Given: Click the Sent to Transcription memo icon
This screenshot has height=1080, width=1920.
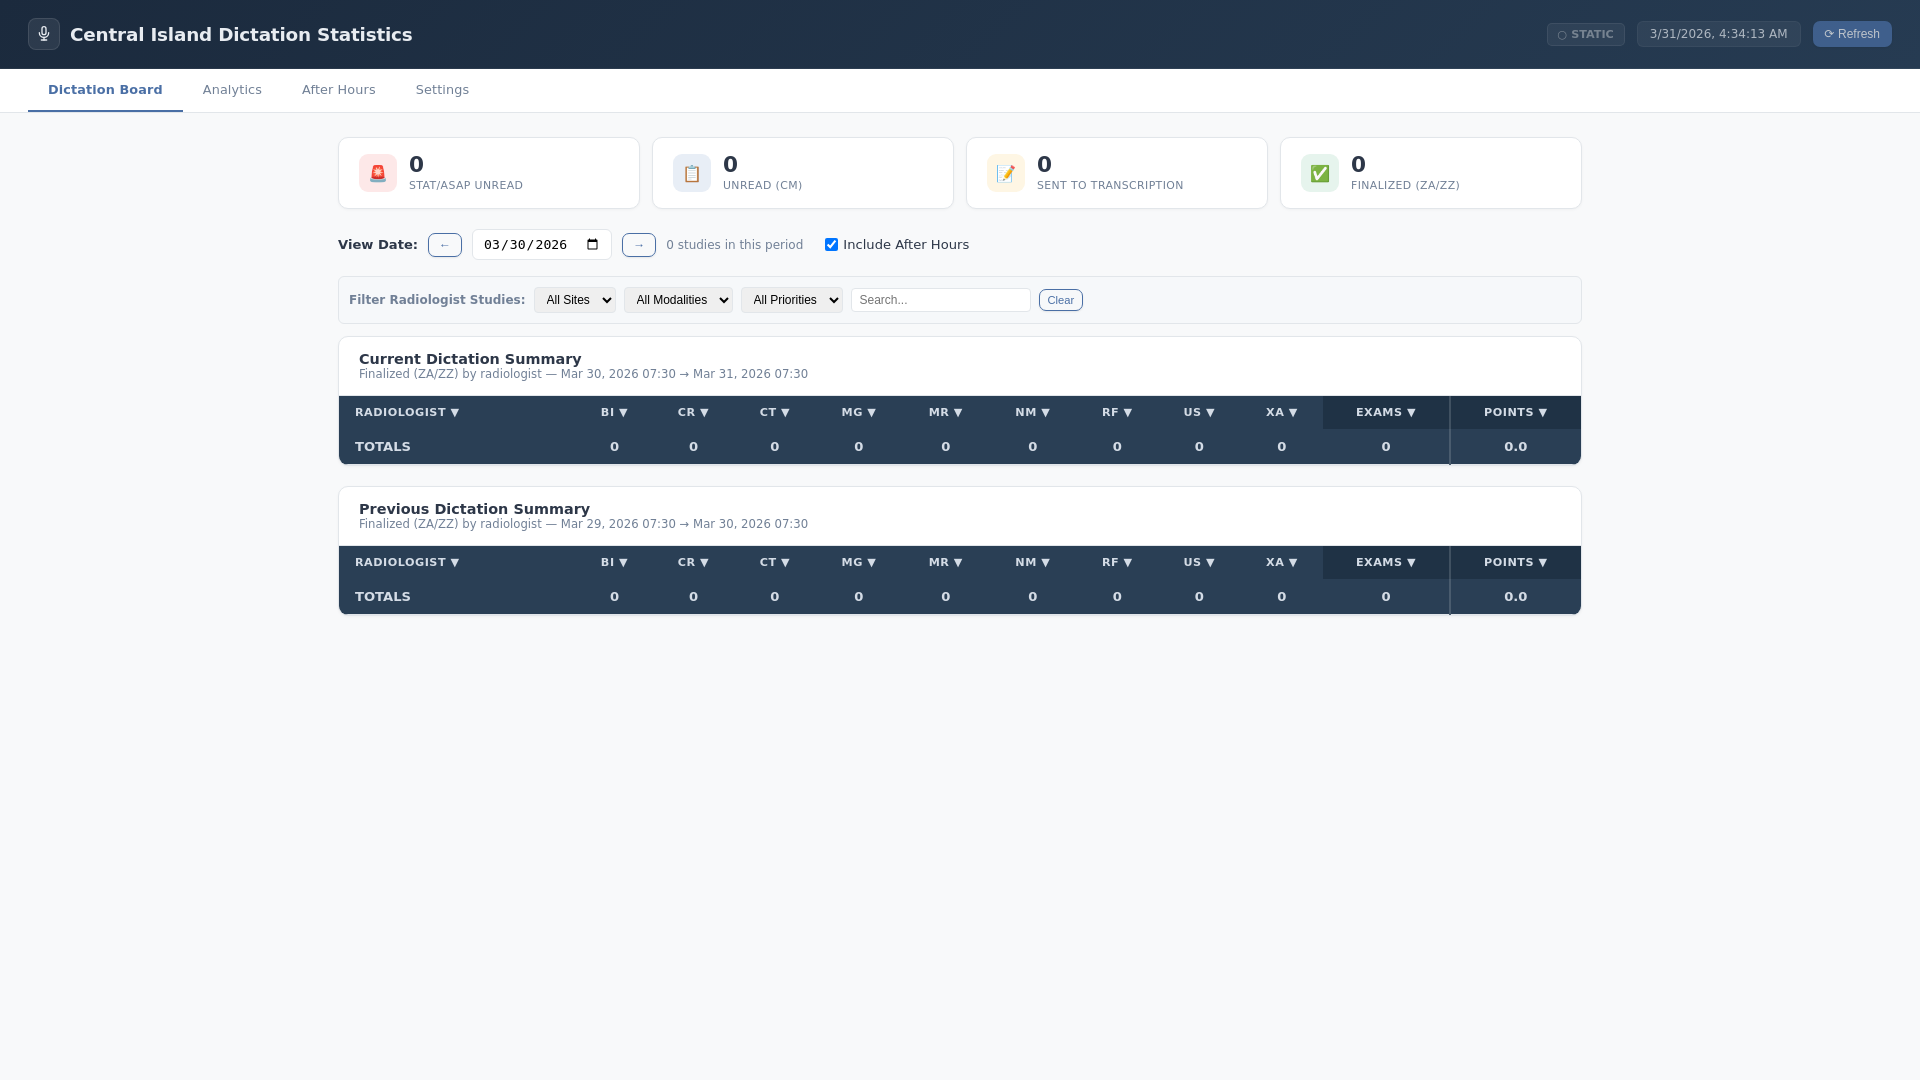Looking at the screenshot, I should (x=1006, y=173).
